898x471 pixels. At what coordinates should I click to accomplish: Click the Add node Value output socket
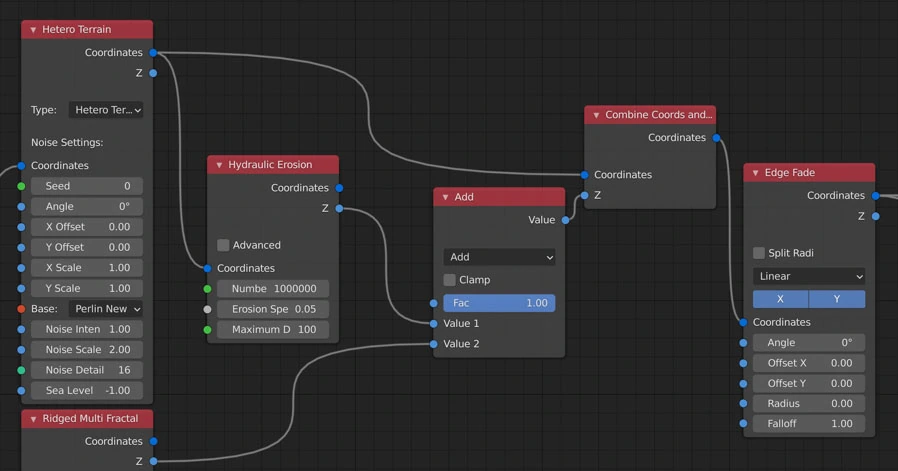[565, 220]
